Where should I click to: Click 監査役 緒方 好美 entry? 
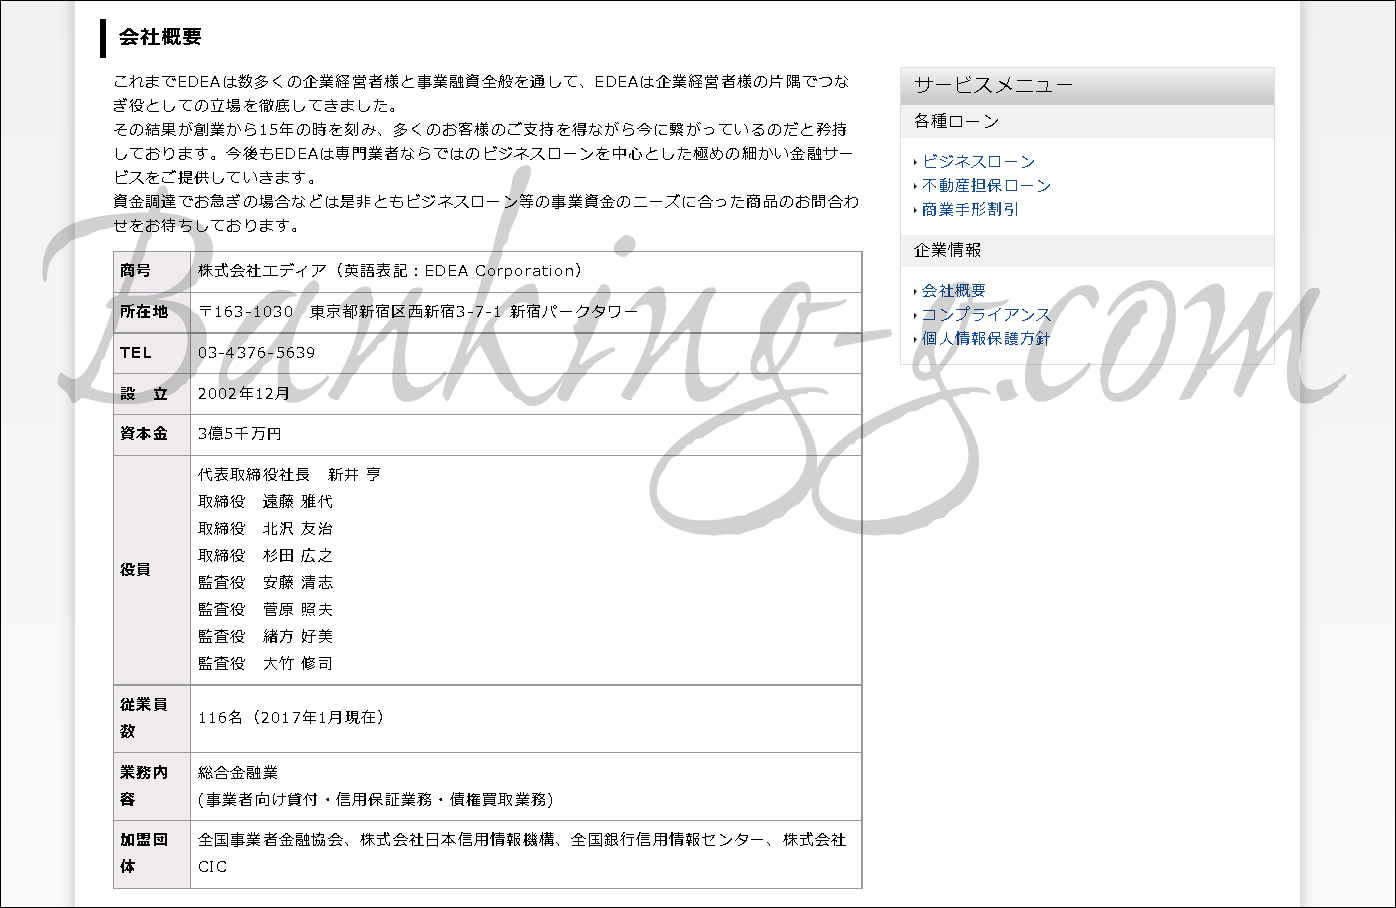click(265, 637)
